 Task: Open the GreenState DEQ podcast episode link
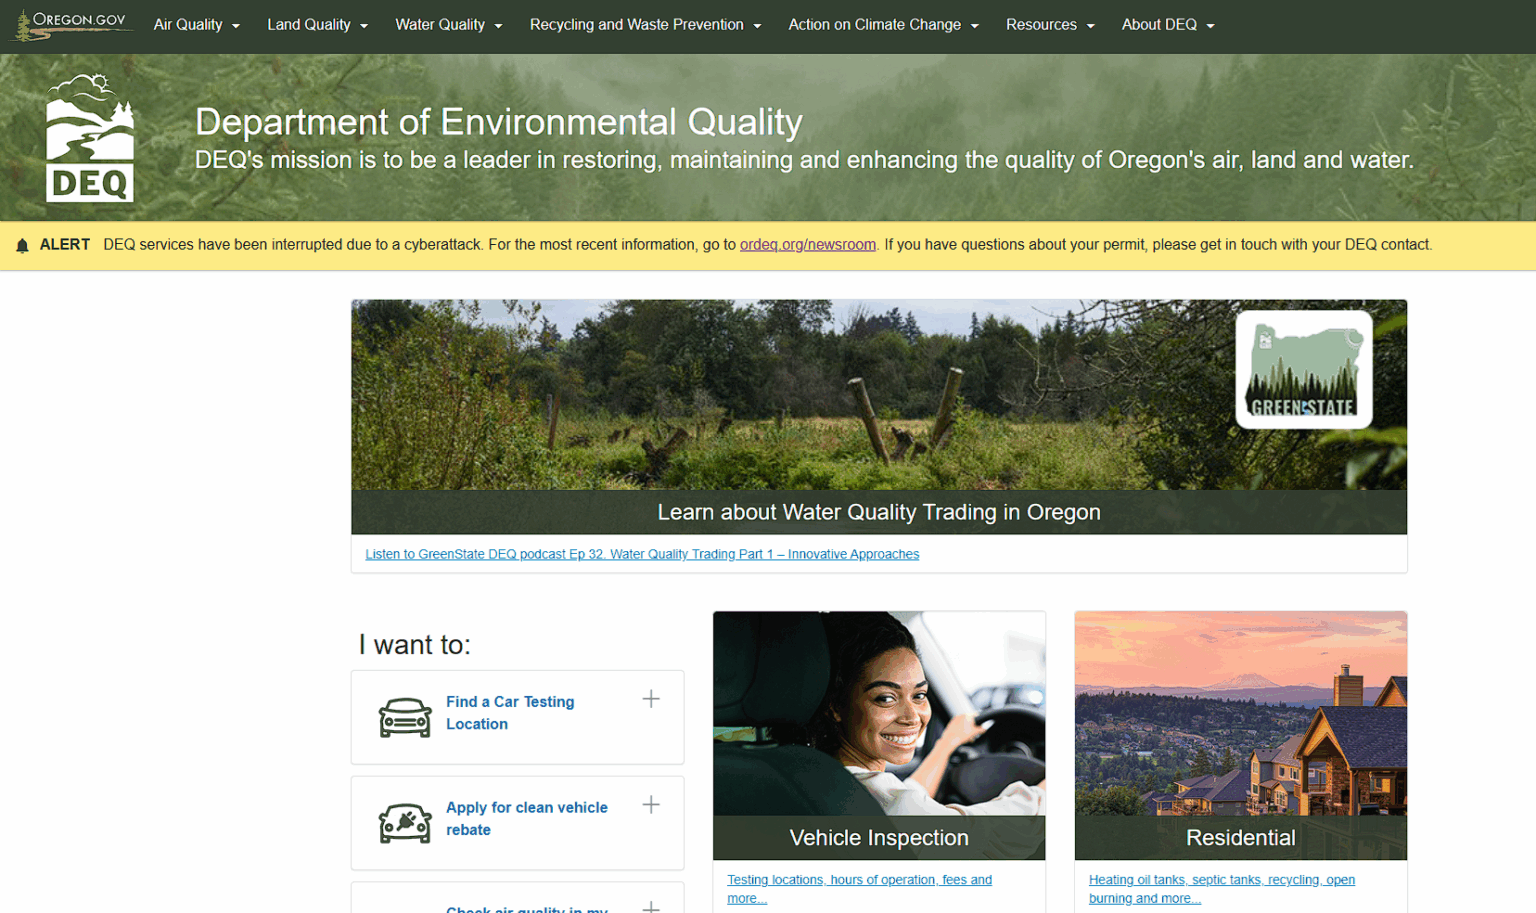click(x=641, y=554)
